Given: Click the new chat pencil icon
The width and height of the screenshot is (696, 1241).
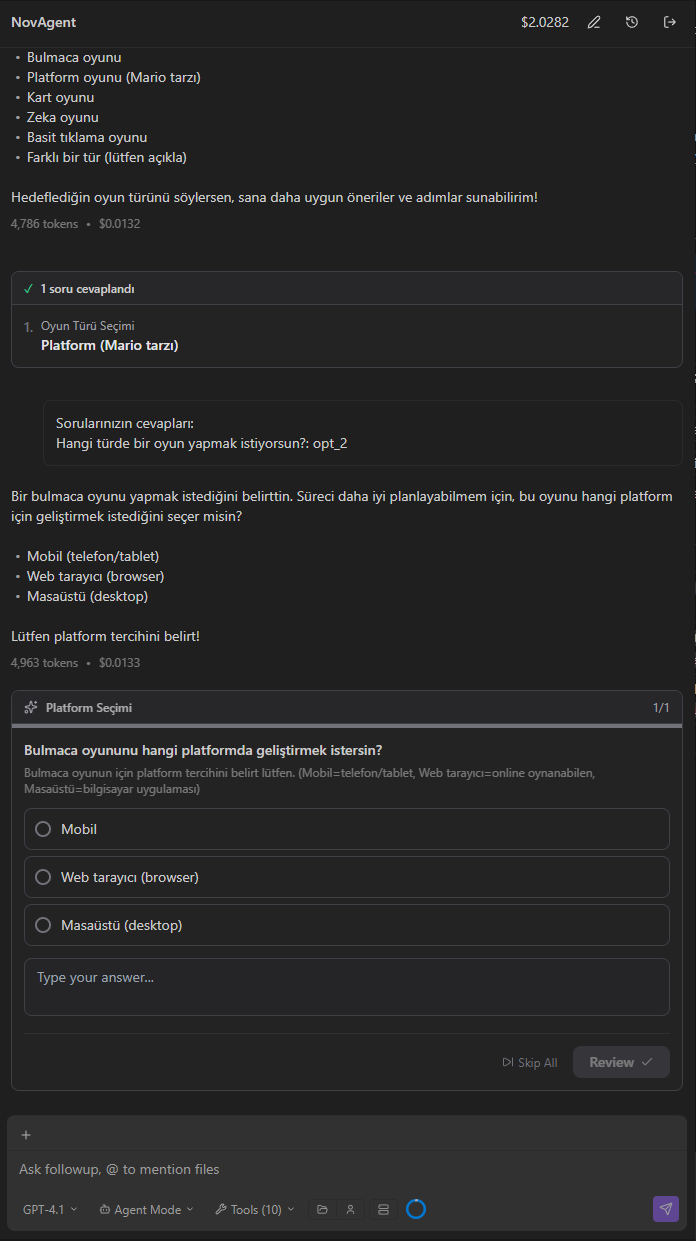Looking at the screenshot, I should 594,22.
